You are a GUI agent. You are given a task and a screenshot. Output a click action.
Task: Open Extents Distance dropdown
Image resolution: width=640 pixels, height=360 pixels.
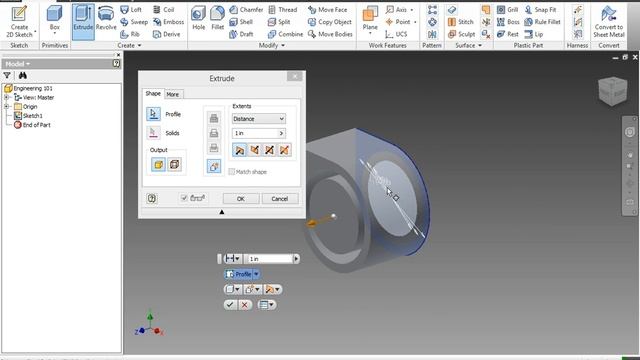pyautogui.click(x=259, y=119)
